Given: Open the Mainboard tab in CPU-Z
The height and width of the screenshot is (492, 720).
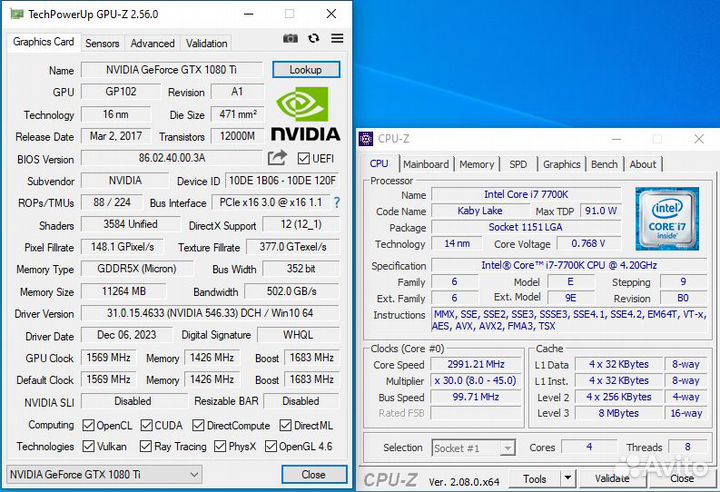Looking at the screenshot, I should click(x=426, y=164).
